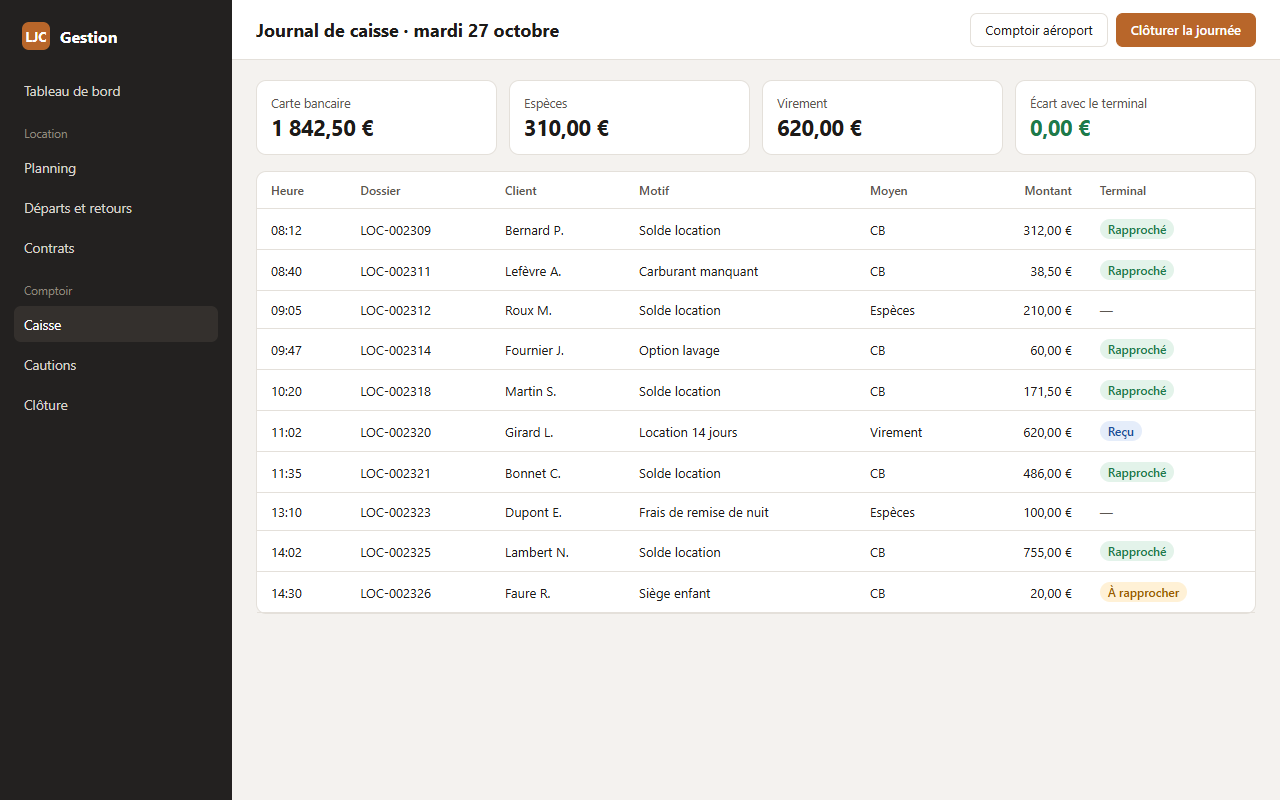Select Caisse in the sidebar
The height and width of the screenshot is (800, 1280).
(116, 325)
